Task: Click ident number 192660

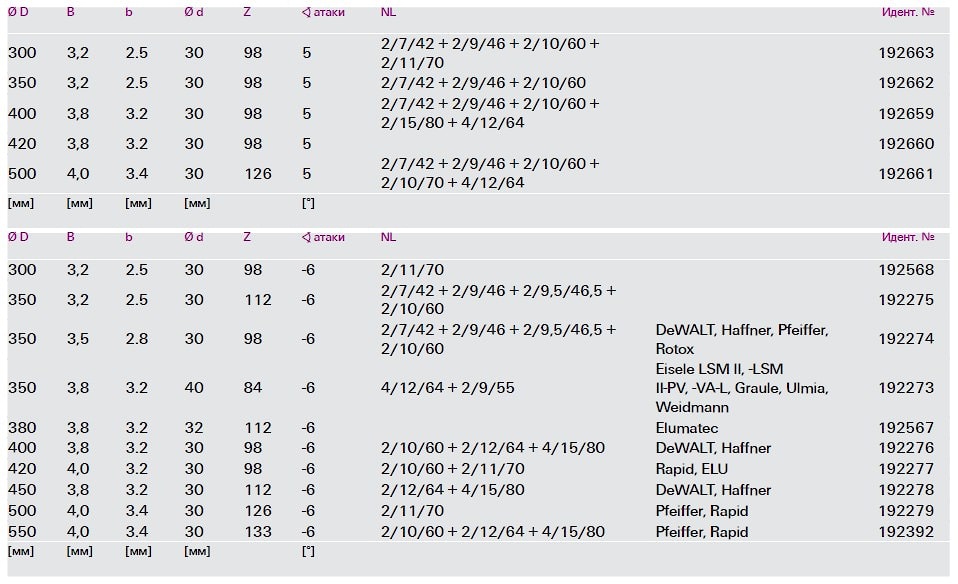Action: click(x=906, y=144)
